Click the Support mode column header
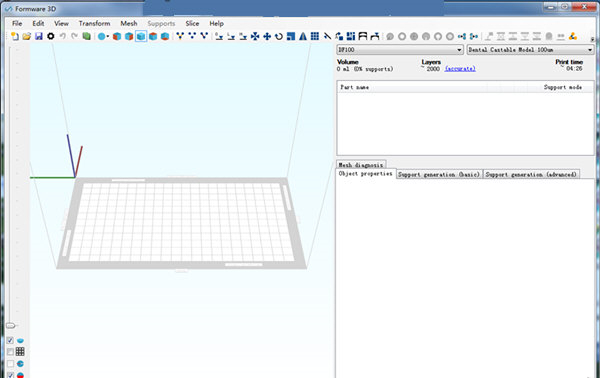600x378 pixels. coord(562,87)
